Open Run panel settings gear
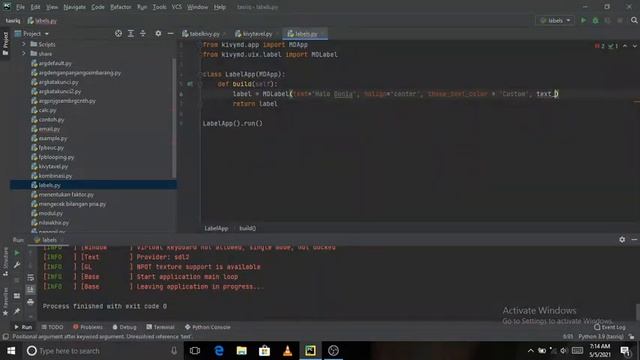The height and width of the screenshot is (360, 640). tap(622, 240)
